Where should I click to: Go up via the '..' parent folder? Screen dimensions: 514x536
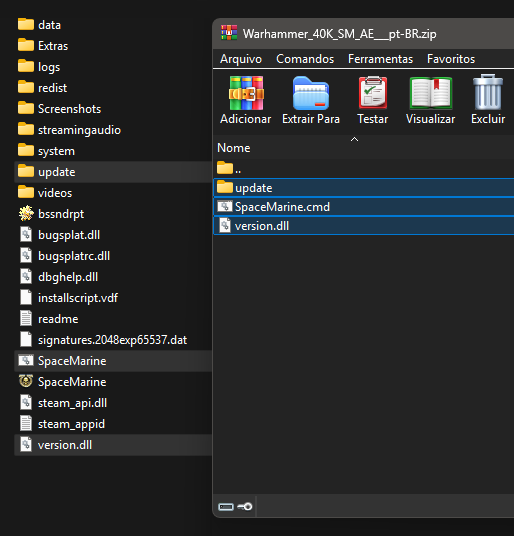(364, 168)
